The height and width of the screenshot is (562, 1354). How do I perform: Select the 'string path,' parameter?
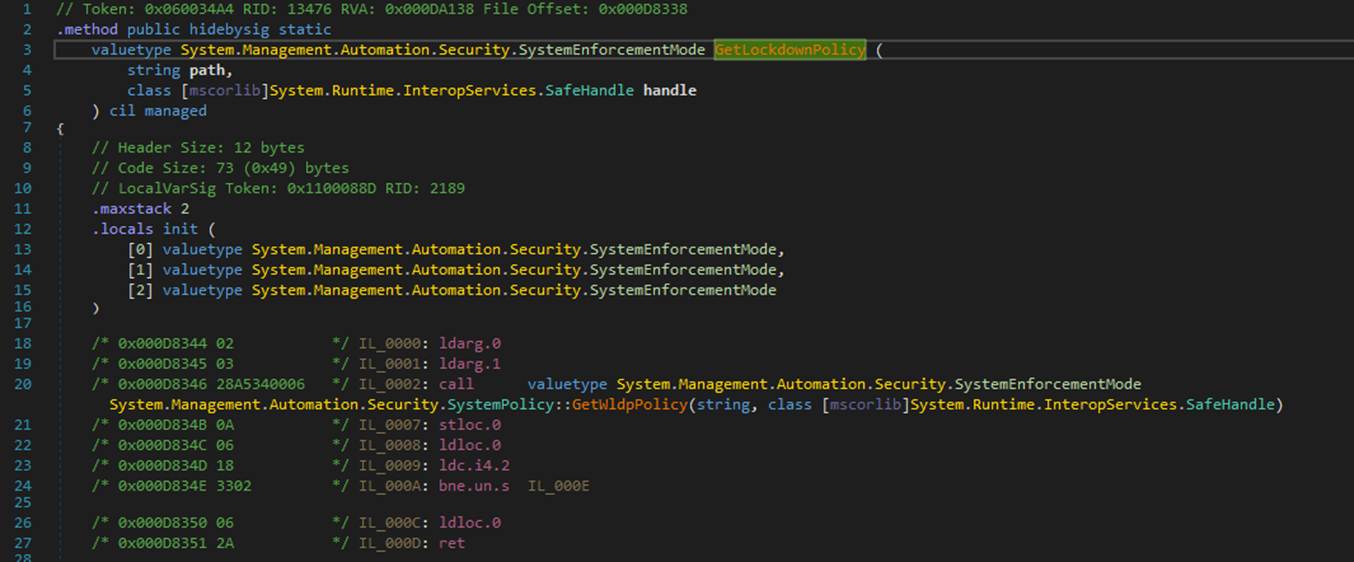180,70
